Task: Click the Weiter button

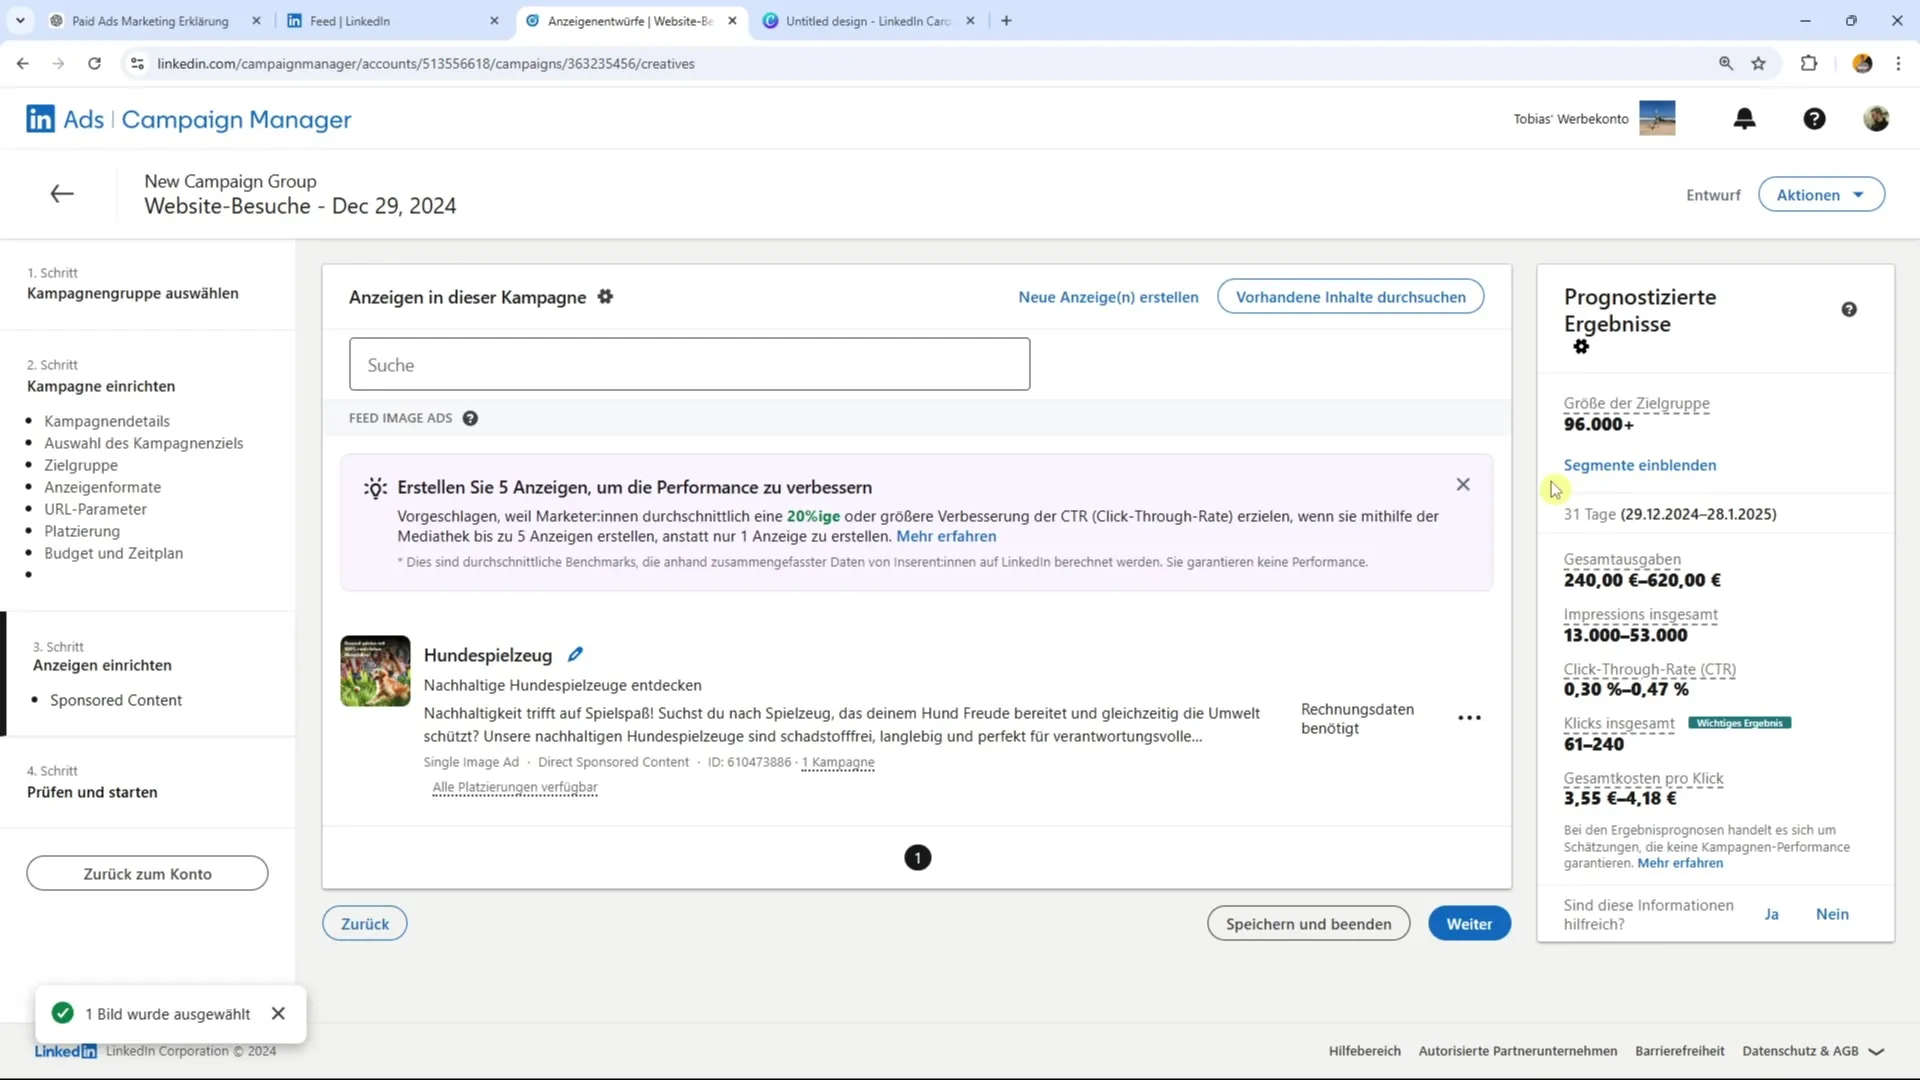Action: 1469,924
